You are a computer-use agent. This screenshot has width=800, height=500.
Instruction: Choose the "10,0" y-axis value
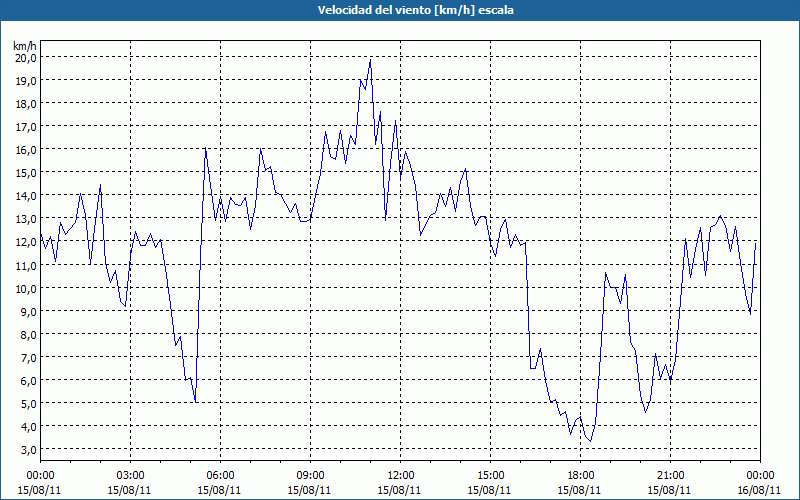[25, 288]
